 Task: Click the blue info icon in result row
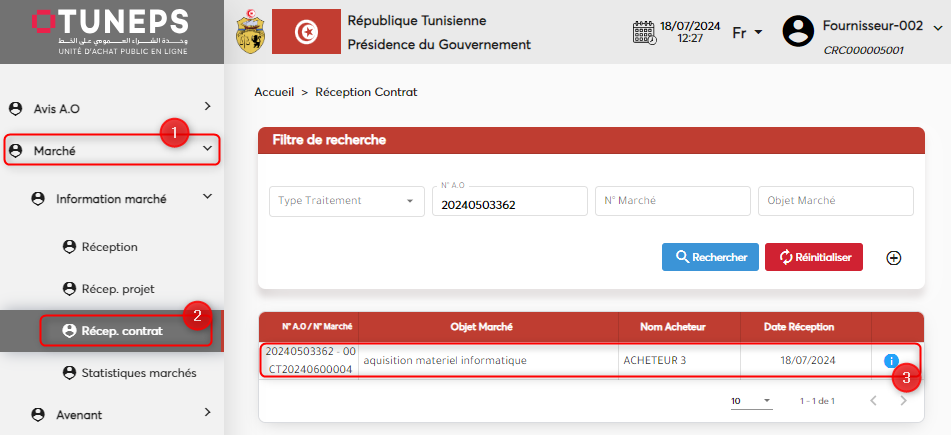(x=889, y=361)
